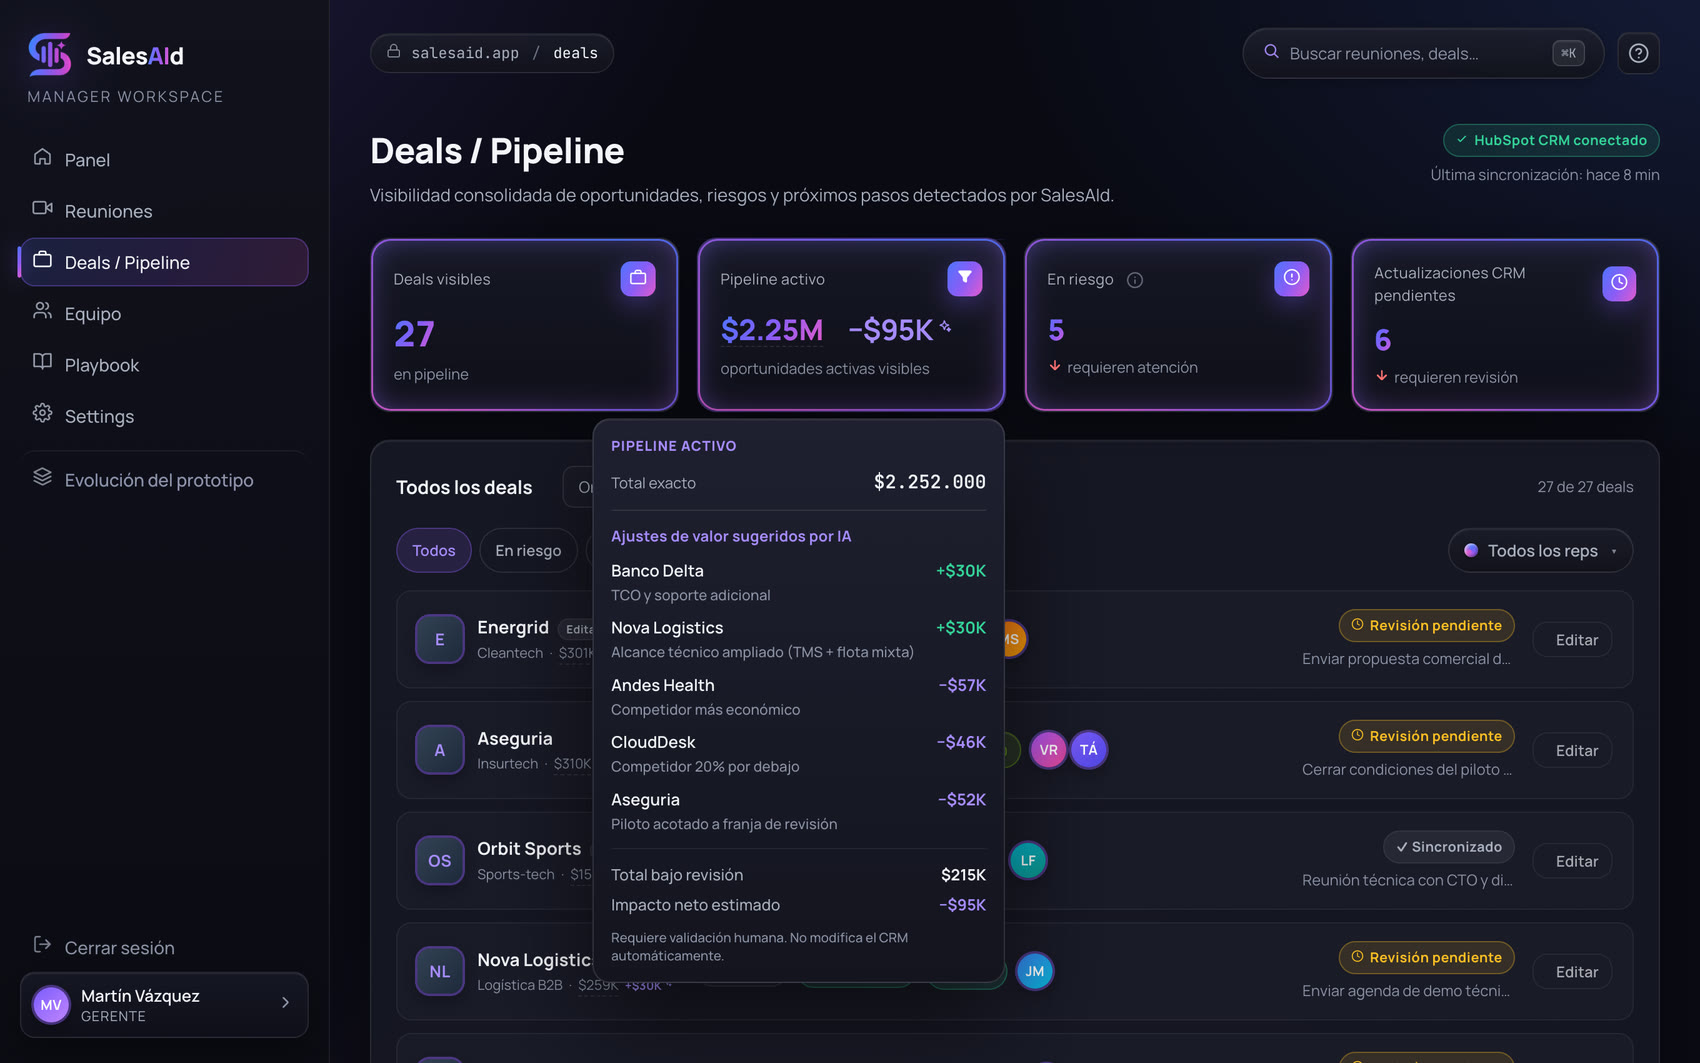
Task: Click Banco Delta in the popover
Action: [x=657, y=571]
